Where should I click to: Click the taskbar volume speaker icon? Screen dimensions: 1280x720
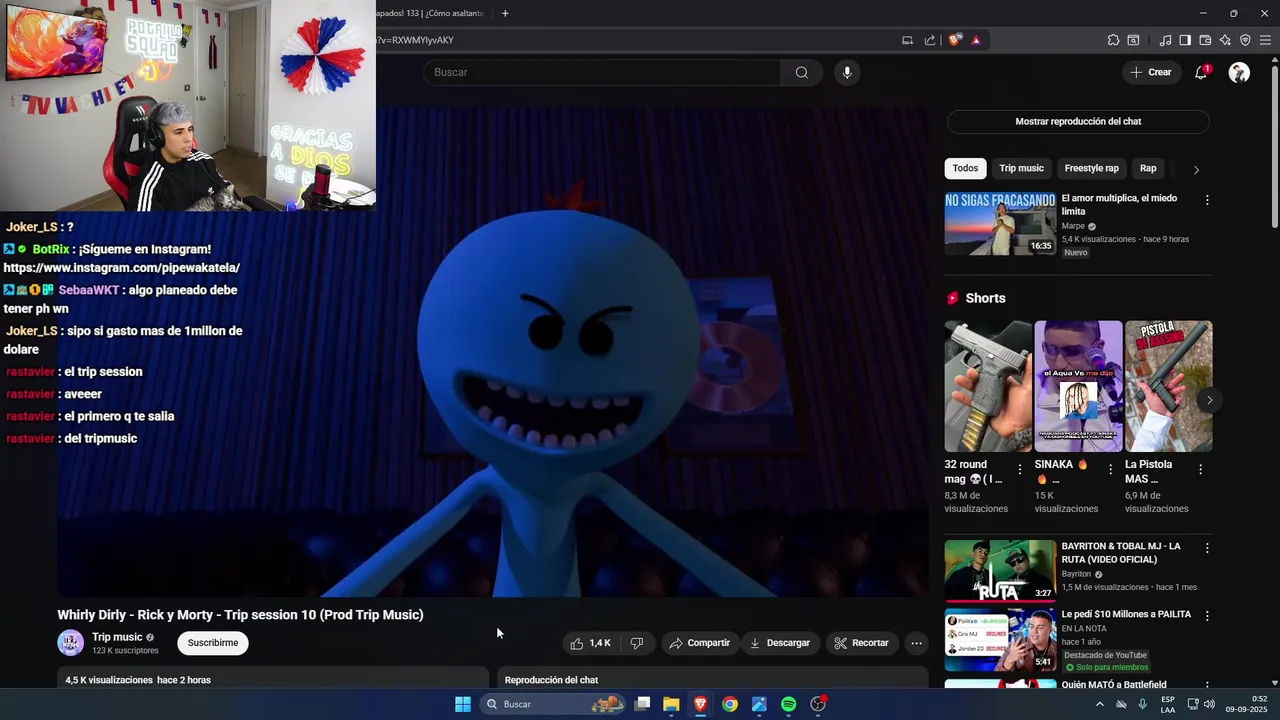click(1209, 704)
